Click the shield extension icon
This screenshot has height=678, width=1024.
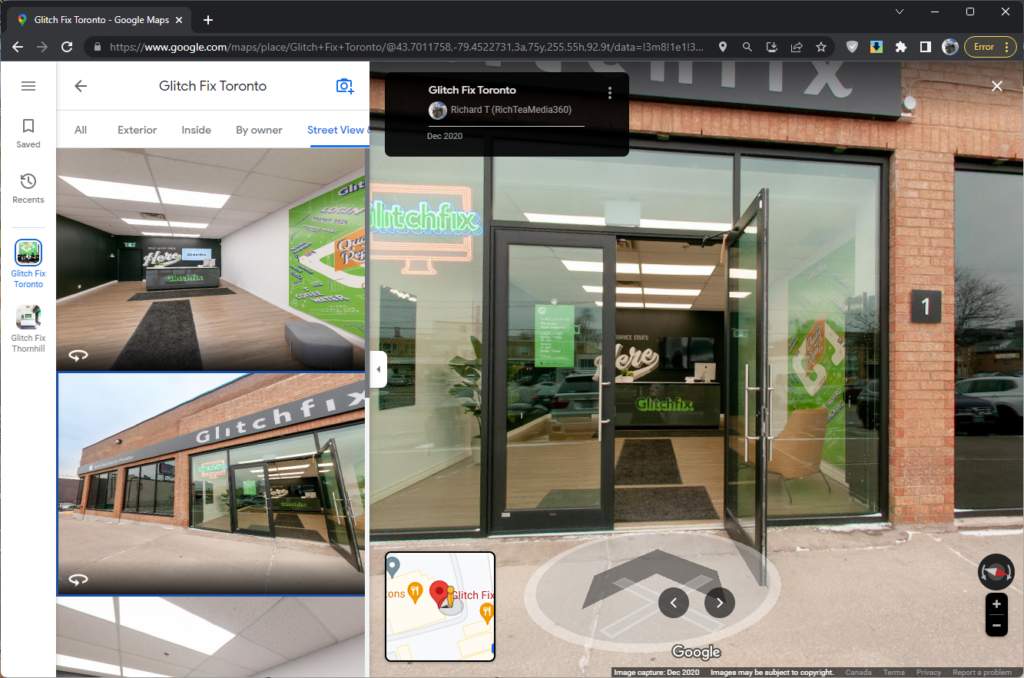coord(852,47)
